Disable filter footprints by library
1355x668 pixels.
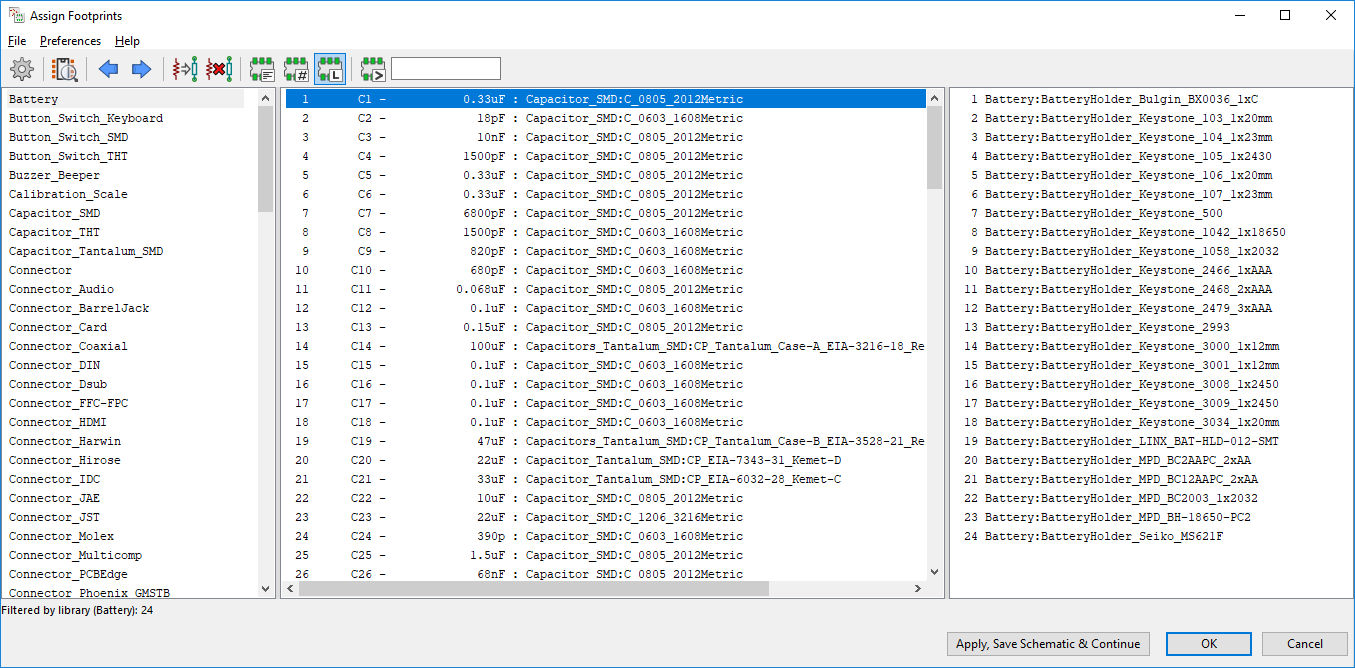click(x=329, y=69)
